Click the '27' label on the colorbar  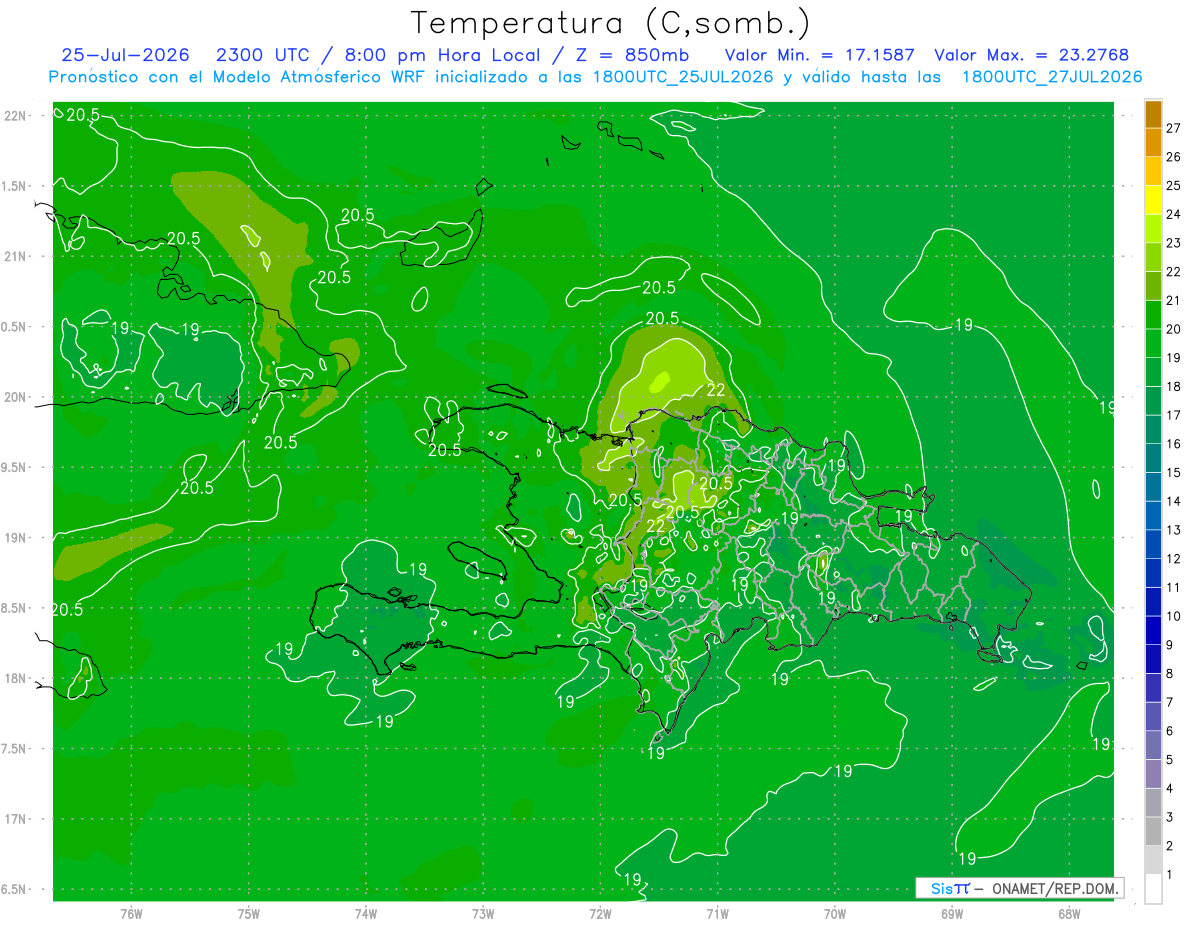click(x=1173, y=128)
